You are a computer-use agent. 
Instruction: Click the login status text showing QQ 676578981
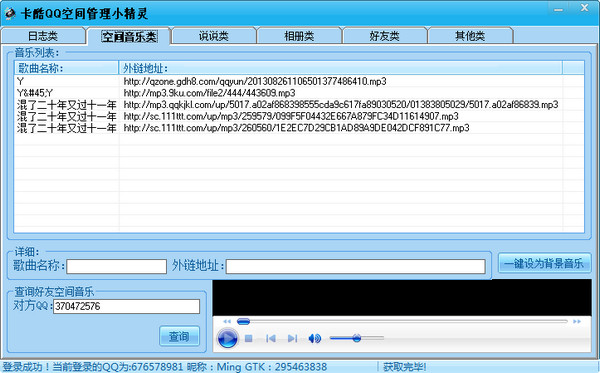coord(165,367)
